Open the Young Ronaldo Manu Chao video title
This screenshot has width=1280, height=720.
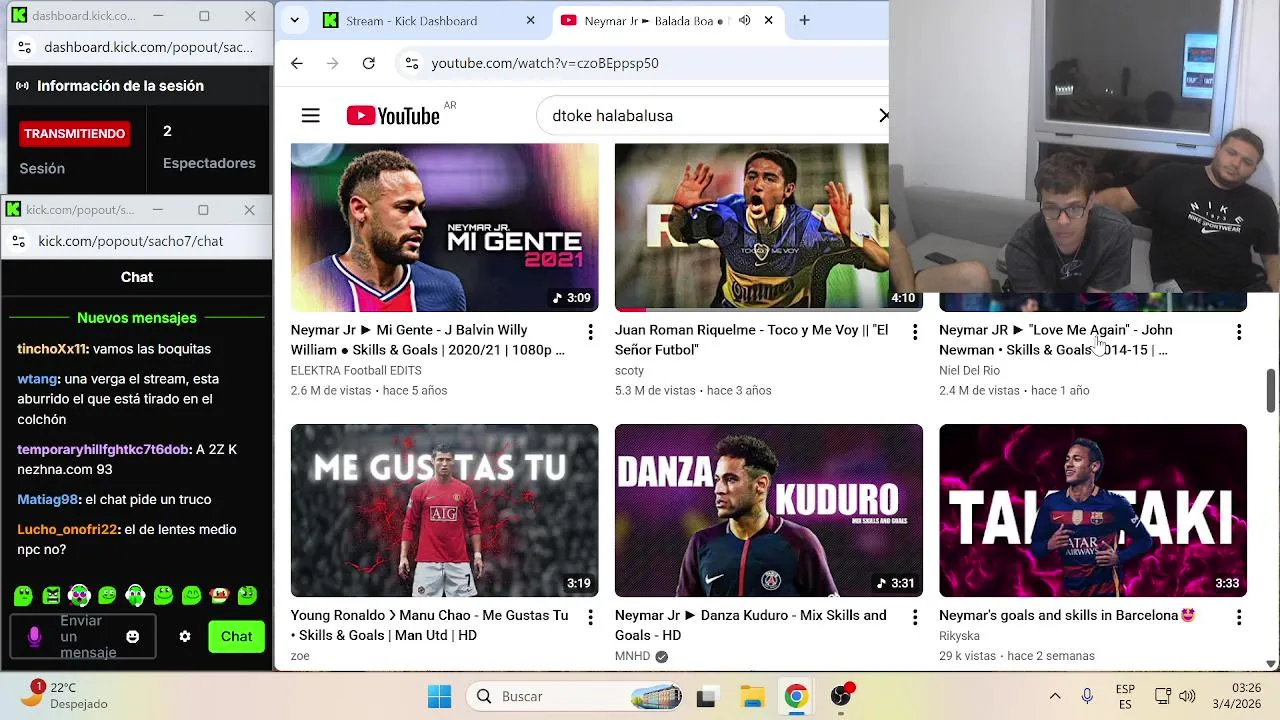click(429, 625)
